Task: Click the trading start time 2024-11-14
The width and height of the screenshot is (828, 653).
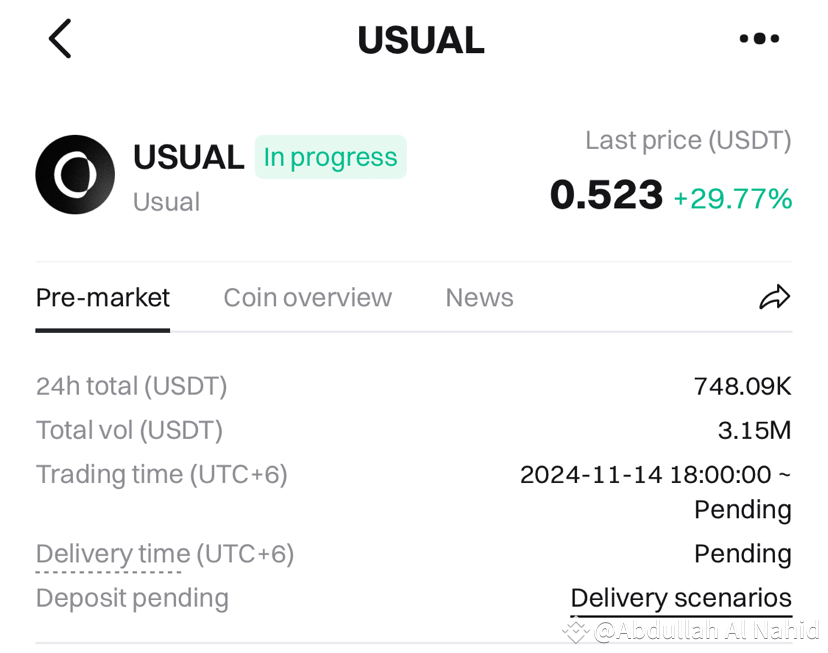Action: [x=655, y=474]
